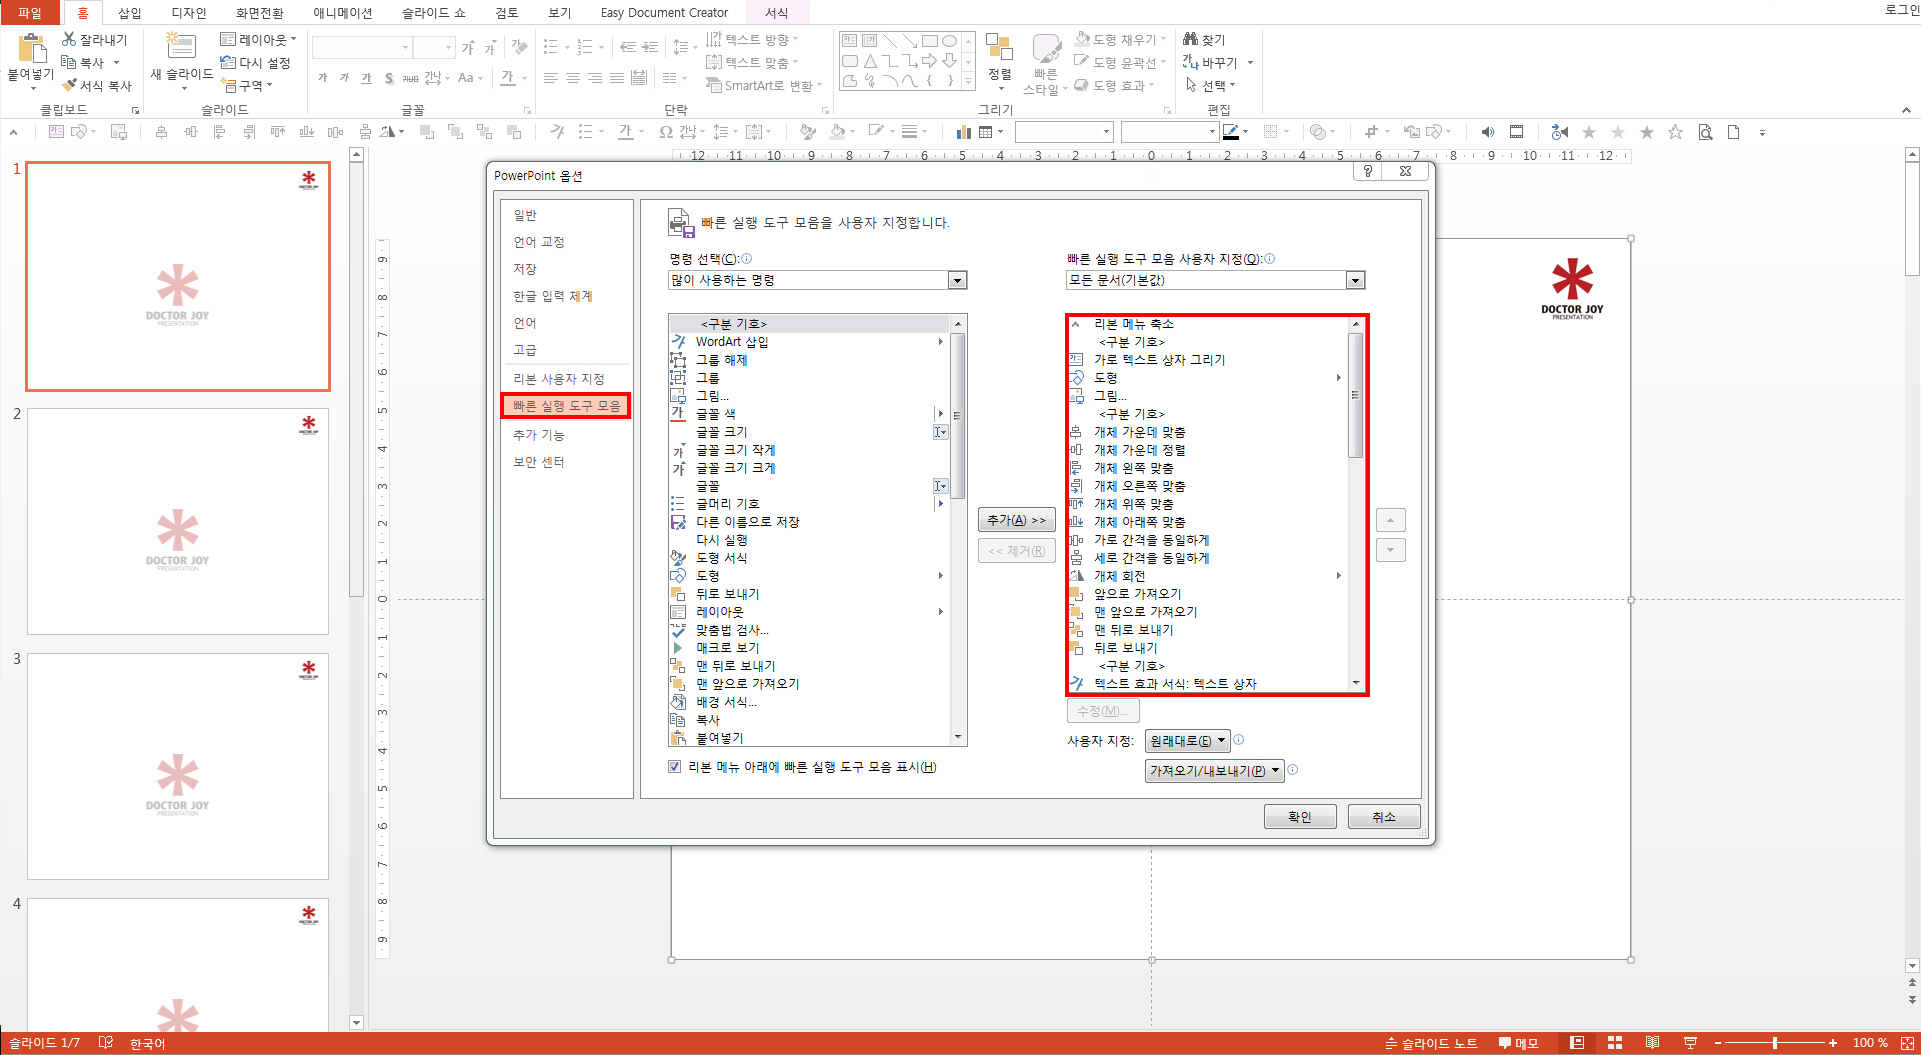The height and width of the screenshot is (1055, 1921).
Task: Open the 빠른 실행 도구 모음 사용자 지정 combo box
Action: 1355,280
